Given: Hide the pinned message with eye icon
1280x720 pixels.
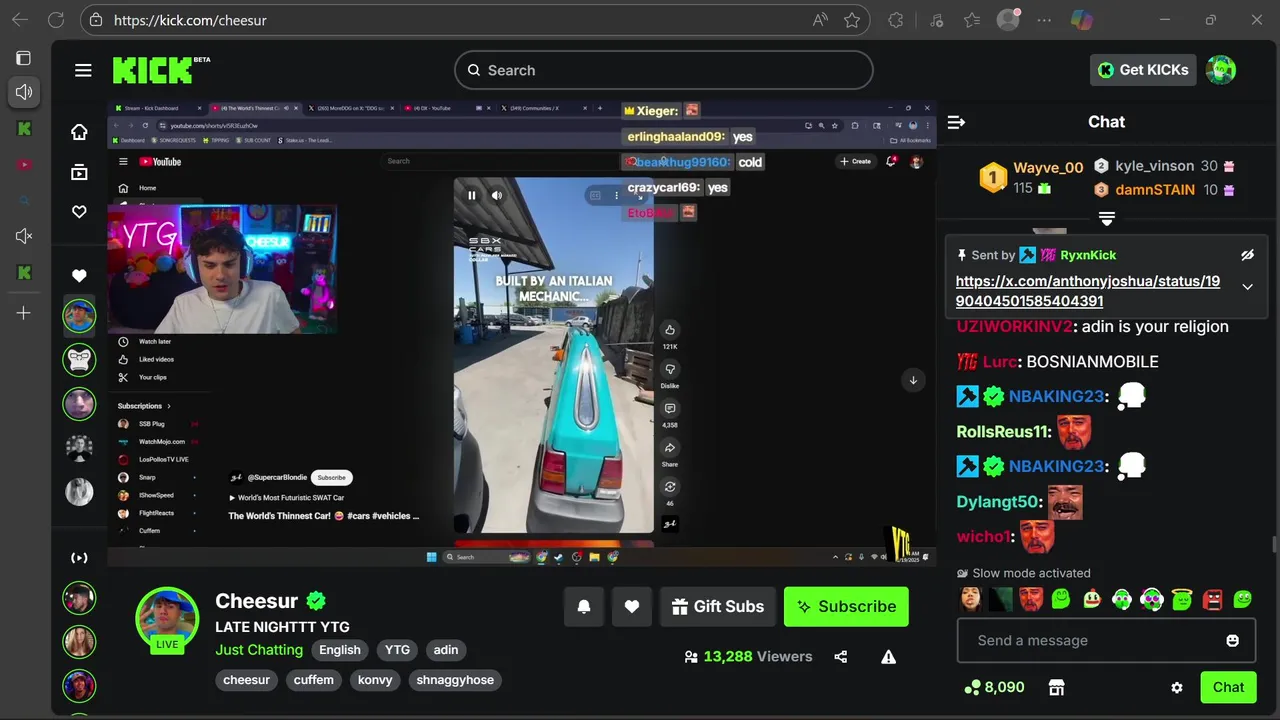Looking at the screenshot, I should tap(1247, 255).
